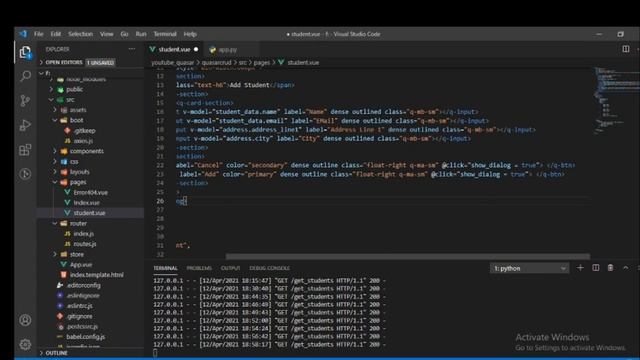The height and width of the screenshot is (360, 640).
Task: Open .editorconfig file
Action: [x=83, y=285]
